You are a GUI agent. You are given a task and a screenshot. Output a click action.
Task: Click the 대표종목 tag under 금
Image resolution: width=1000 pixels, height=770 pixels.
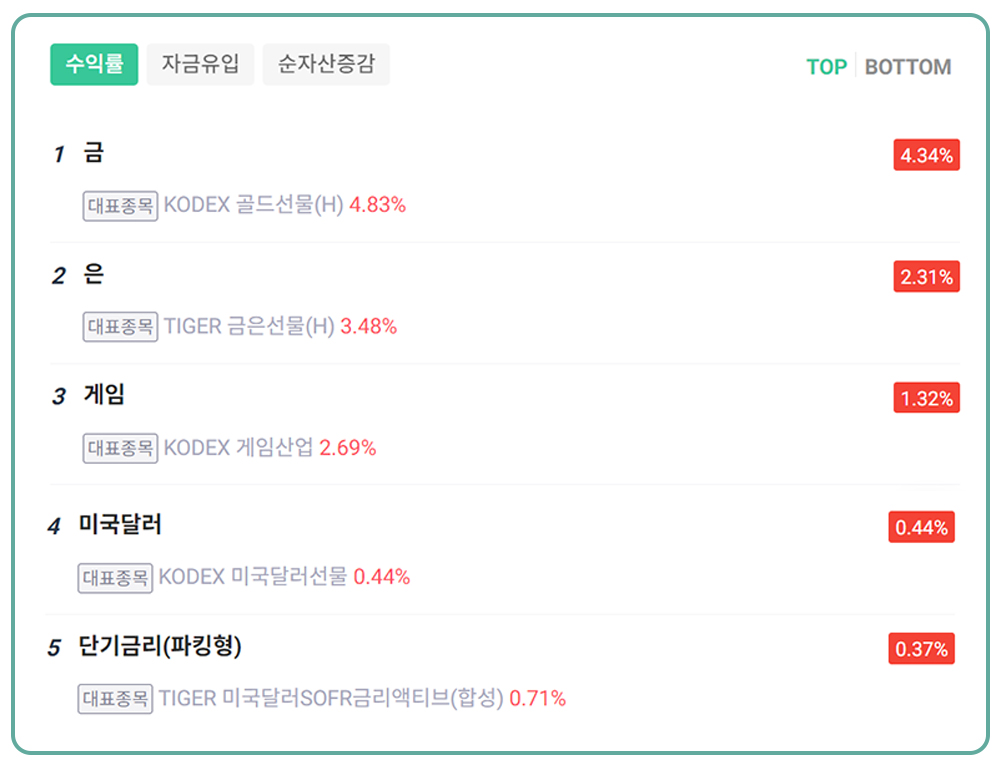[x=120, y=206]
